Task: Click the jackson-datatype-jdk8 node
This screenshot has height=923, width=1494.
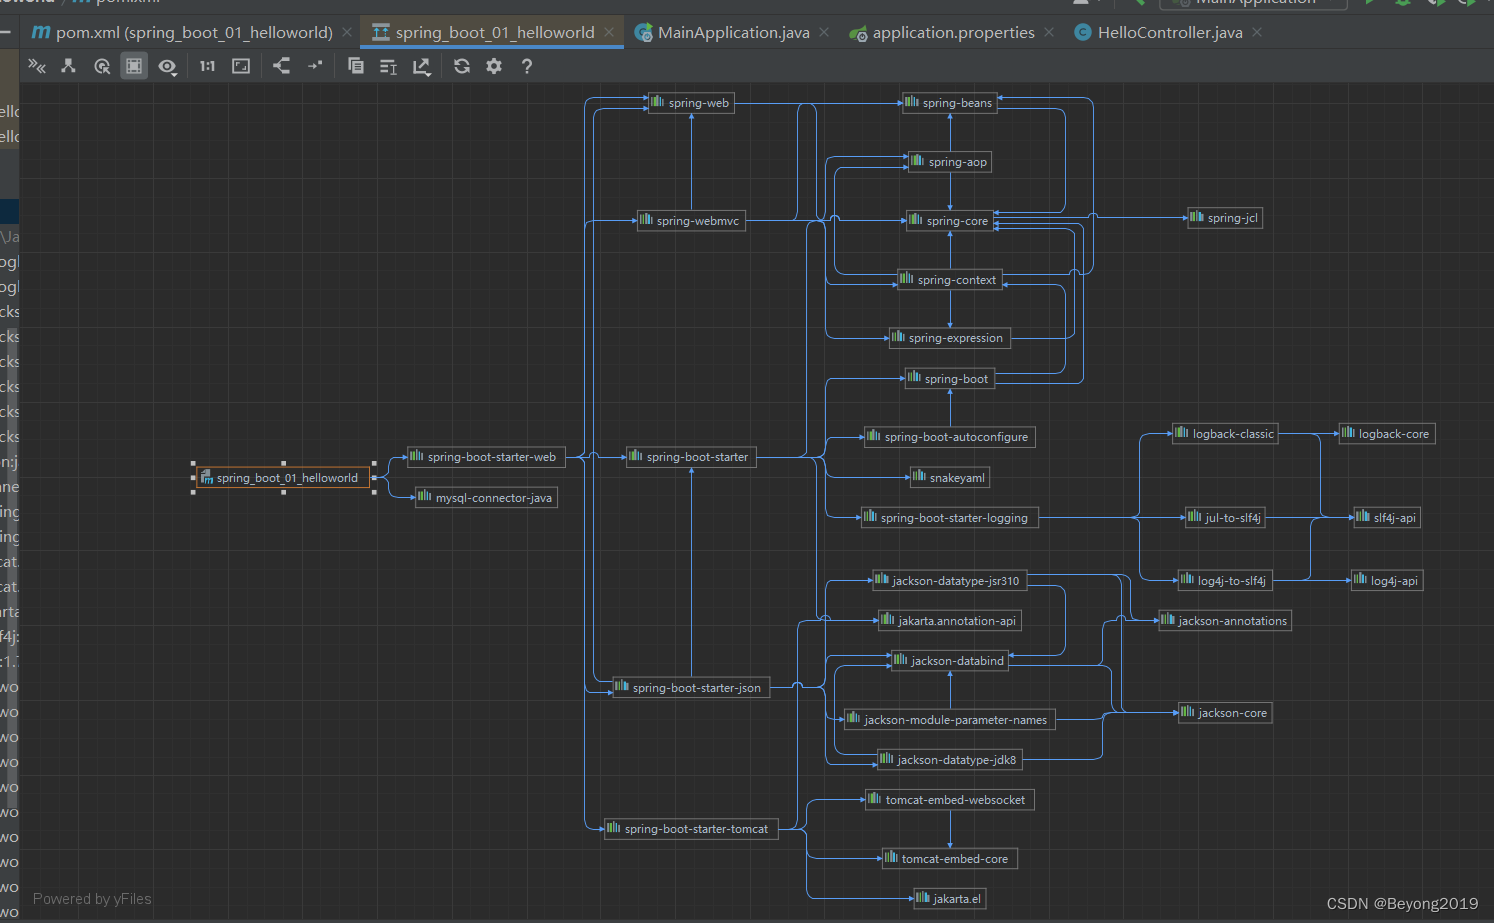Action: pos(950,760)
